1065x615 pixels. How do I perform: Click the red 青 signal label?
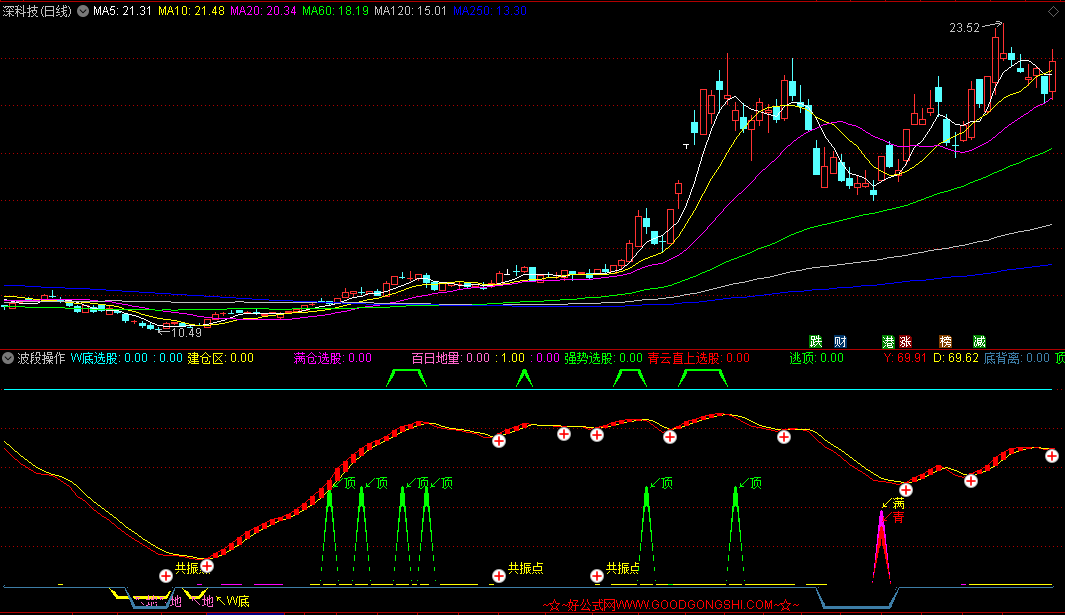click(899, 517)
